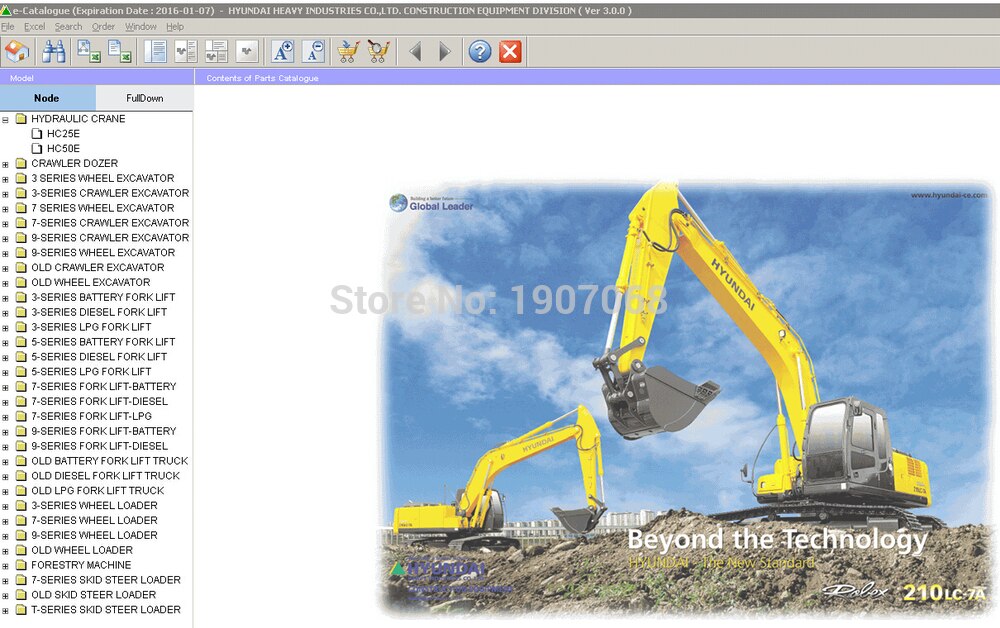1000x628 pixels.
Task: Go forward with the right arrow icon
Action: (445, 52)
